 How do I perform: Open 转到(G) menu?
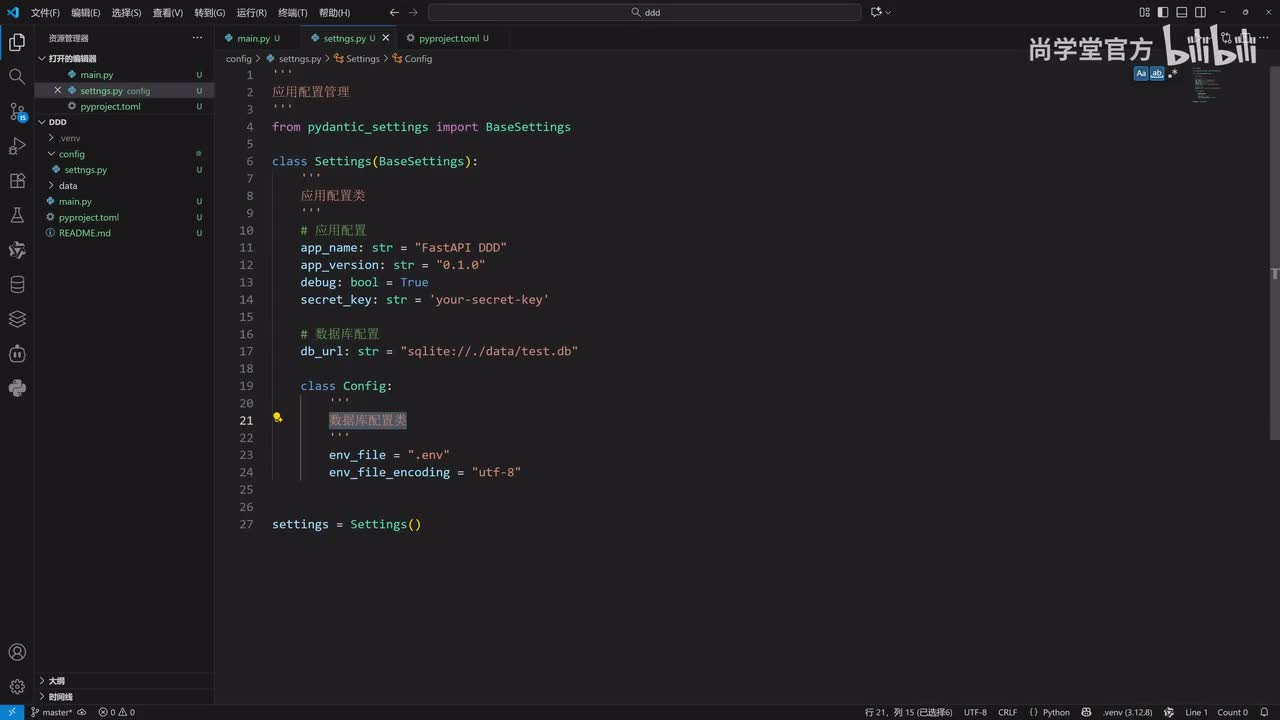click(209, 12)
